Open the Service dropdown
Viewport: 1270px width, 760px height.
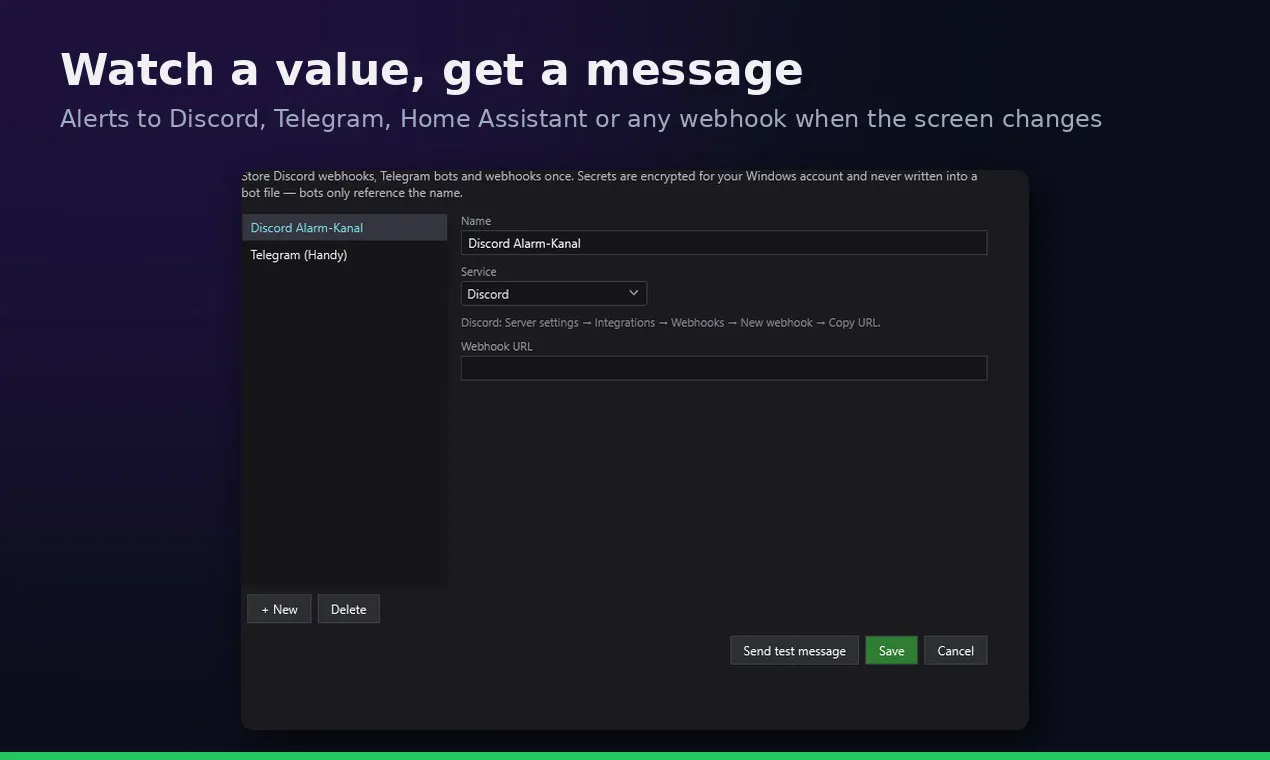(554, 294)
